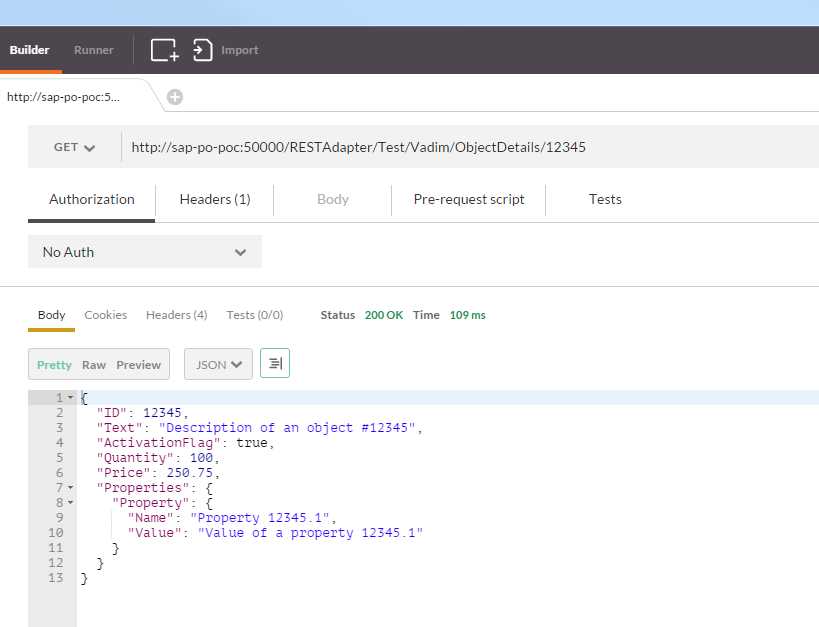This screenshot has width=819, height=627.
Task: Select the response Headers (4) tab
Action: pos(177,315)
